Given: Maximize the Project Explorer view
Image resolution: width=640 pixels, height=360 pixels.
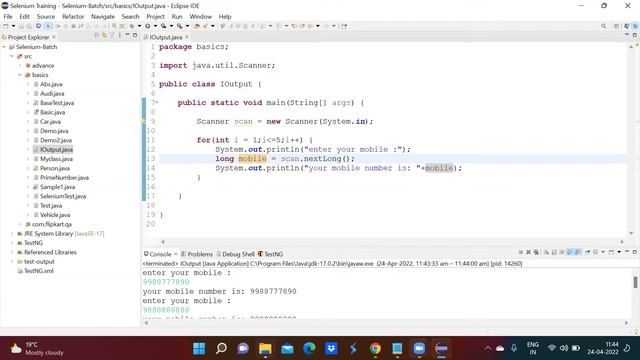Looking at the screenshot, I should click(x=135, y=35).
